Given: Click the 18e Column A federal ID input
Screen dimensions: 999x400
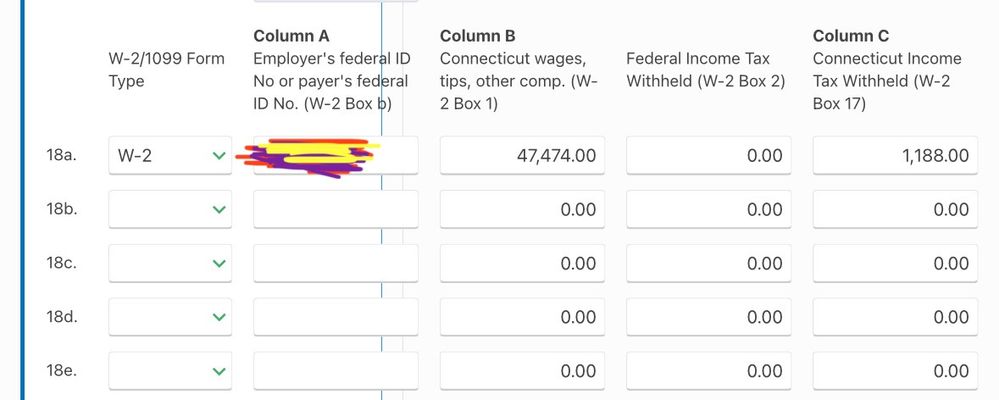Looking at the screenshot, I should point(335,371).
